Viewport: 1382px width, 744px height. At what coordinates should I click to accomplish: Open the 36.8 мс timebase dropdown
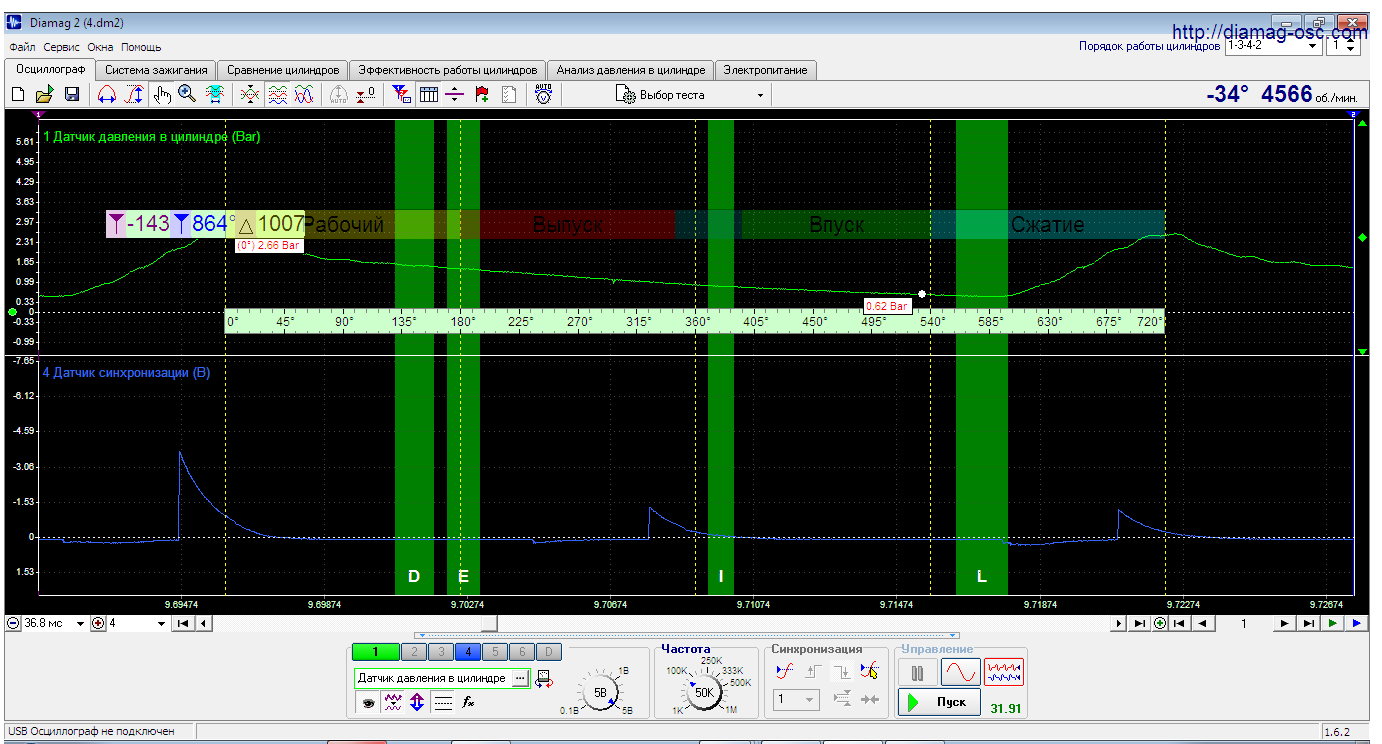tap(55, 623)
